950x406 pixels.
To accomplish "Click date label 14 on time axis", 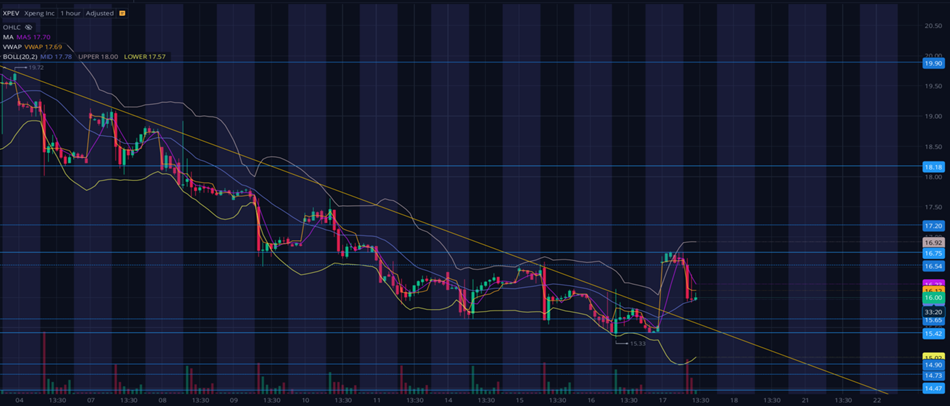I will click(x=448, y=400).
